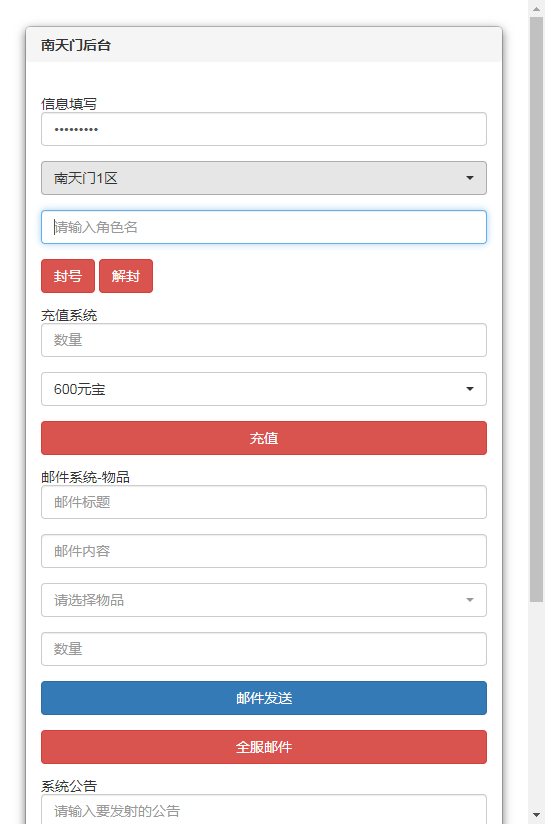Click the caret arrow of 南天门1区 select
The image size is (545, 824).
pos(470,178)
